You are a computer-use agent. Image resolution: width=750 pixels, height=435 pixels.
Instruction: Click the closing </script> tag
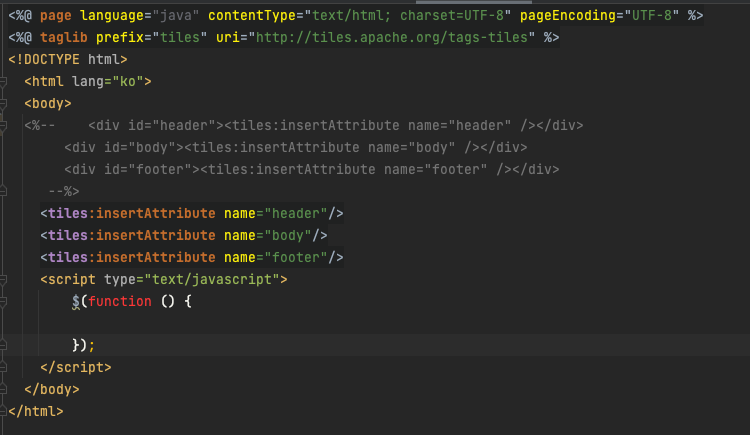coord(76,368)
